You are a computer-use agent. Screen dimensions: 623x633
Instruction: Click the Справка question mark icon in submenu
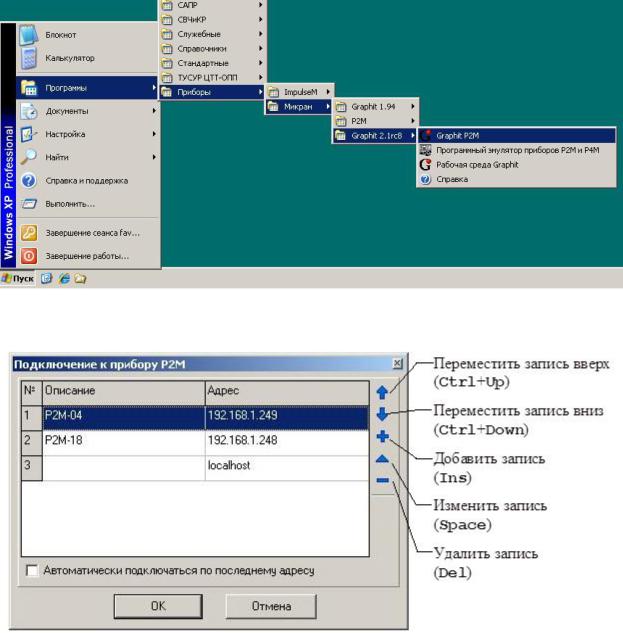pos(426,179)
